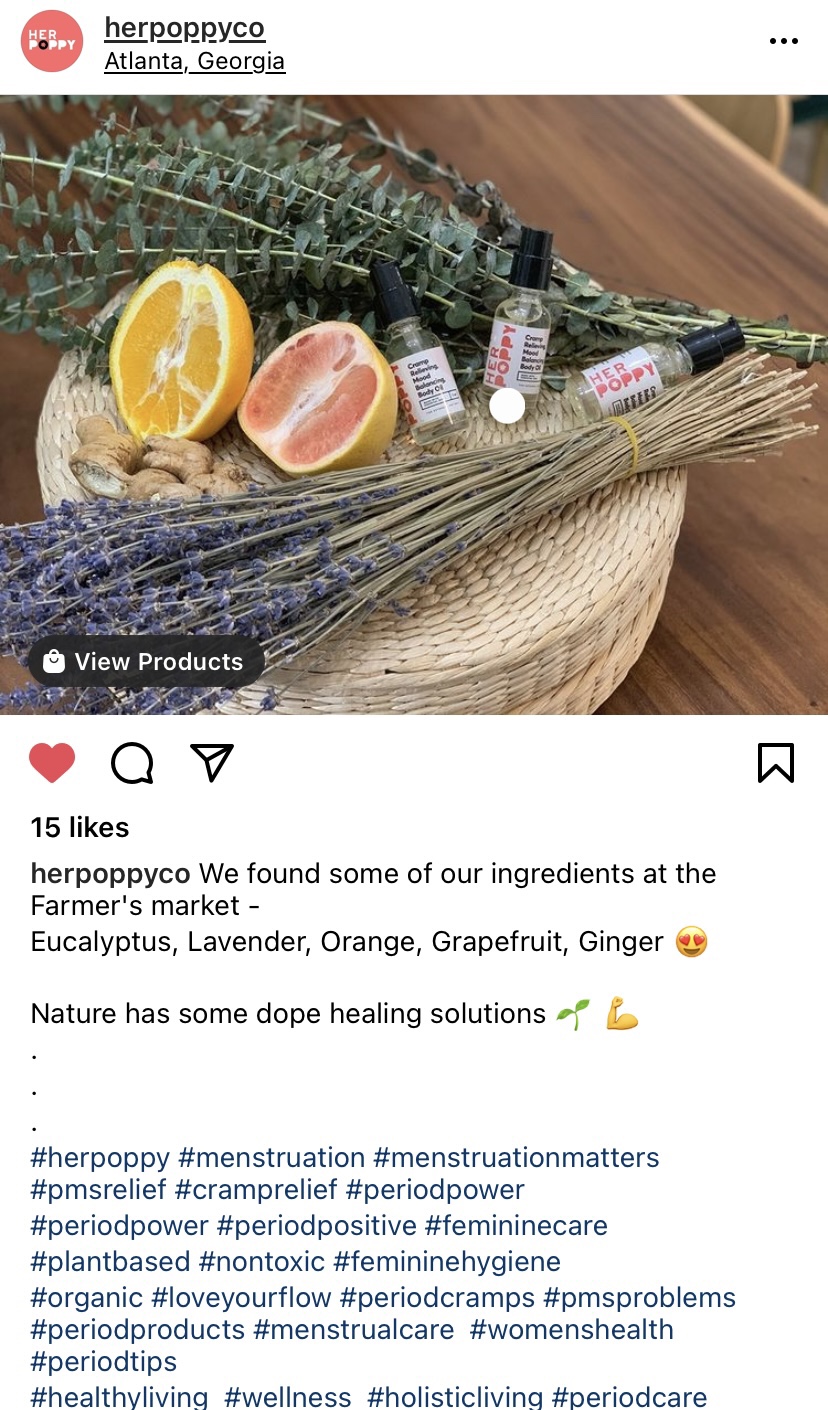Open comments with the speech bubble icon

[132, 763]
